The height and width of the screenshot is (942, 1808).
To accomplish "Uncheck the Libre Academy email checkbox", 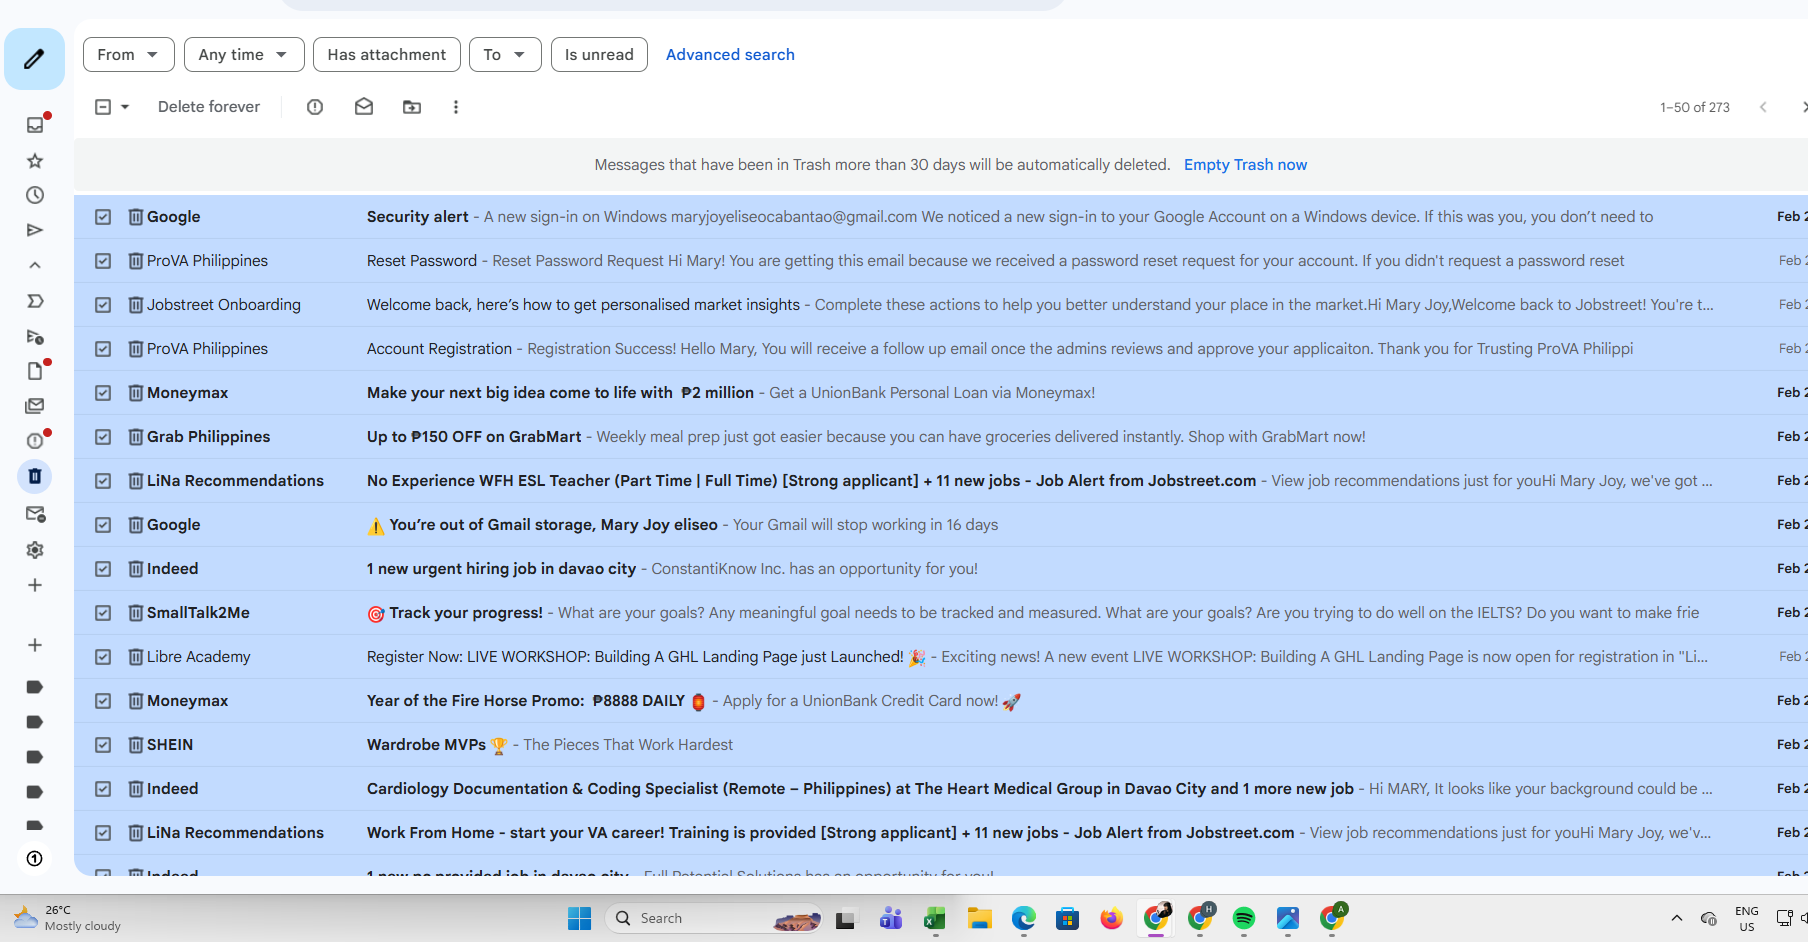I will (103, 657).
